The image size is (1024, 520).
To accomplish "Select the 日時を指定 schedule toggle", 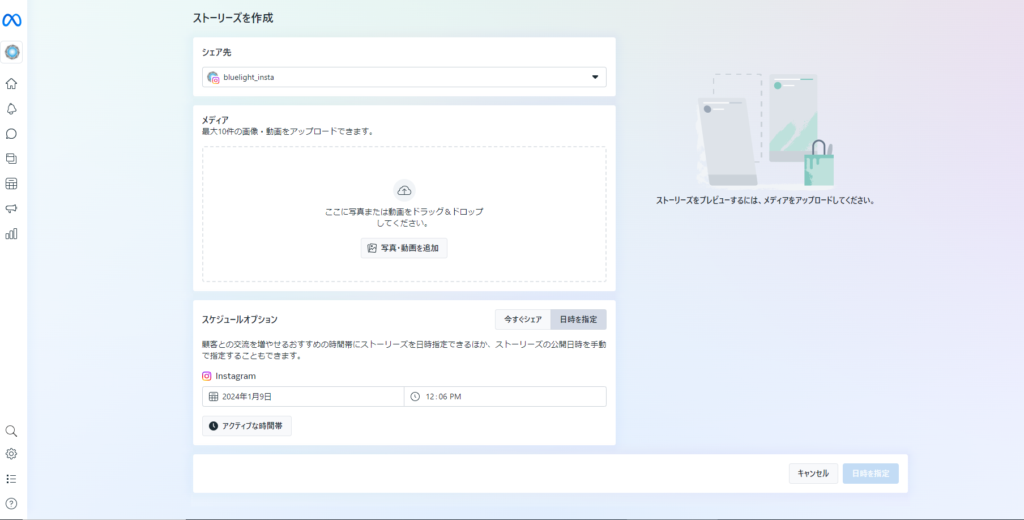I will 578,320.
